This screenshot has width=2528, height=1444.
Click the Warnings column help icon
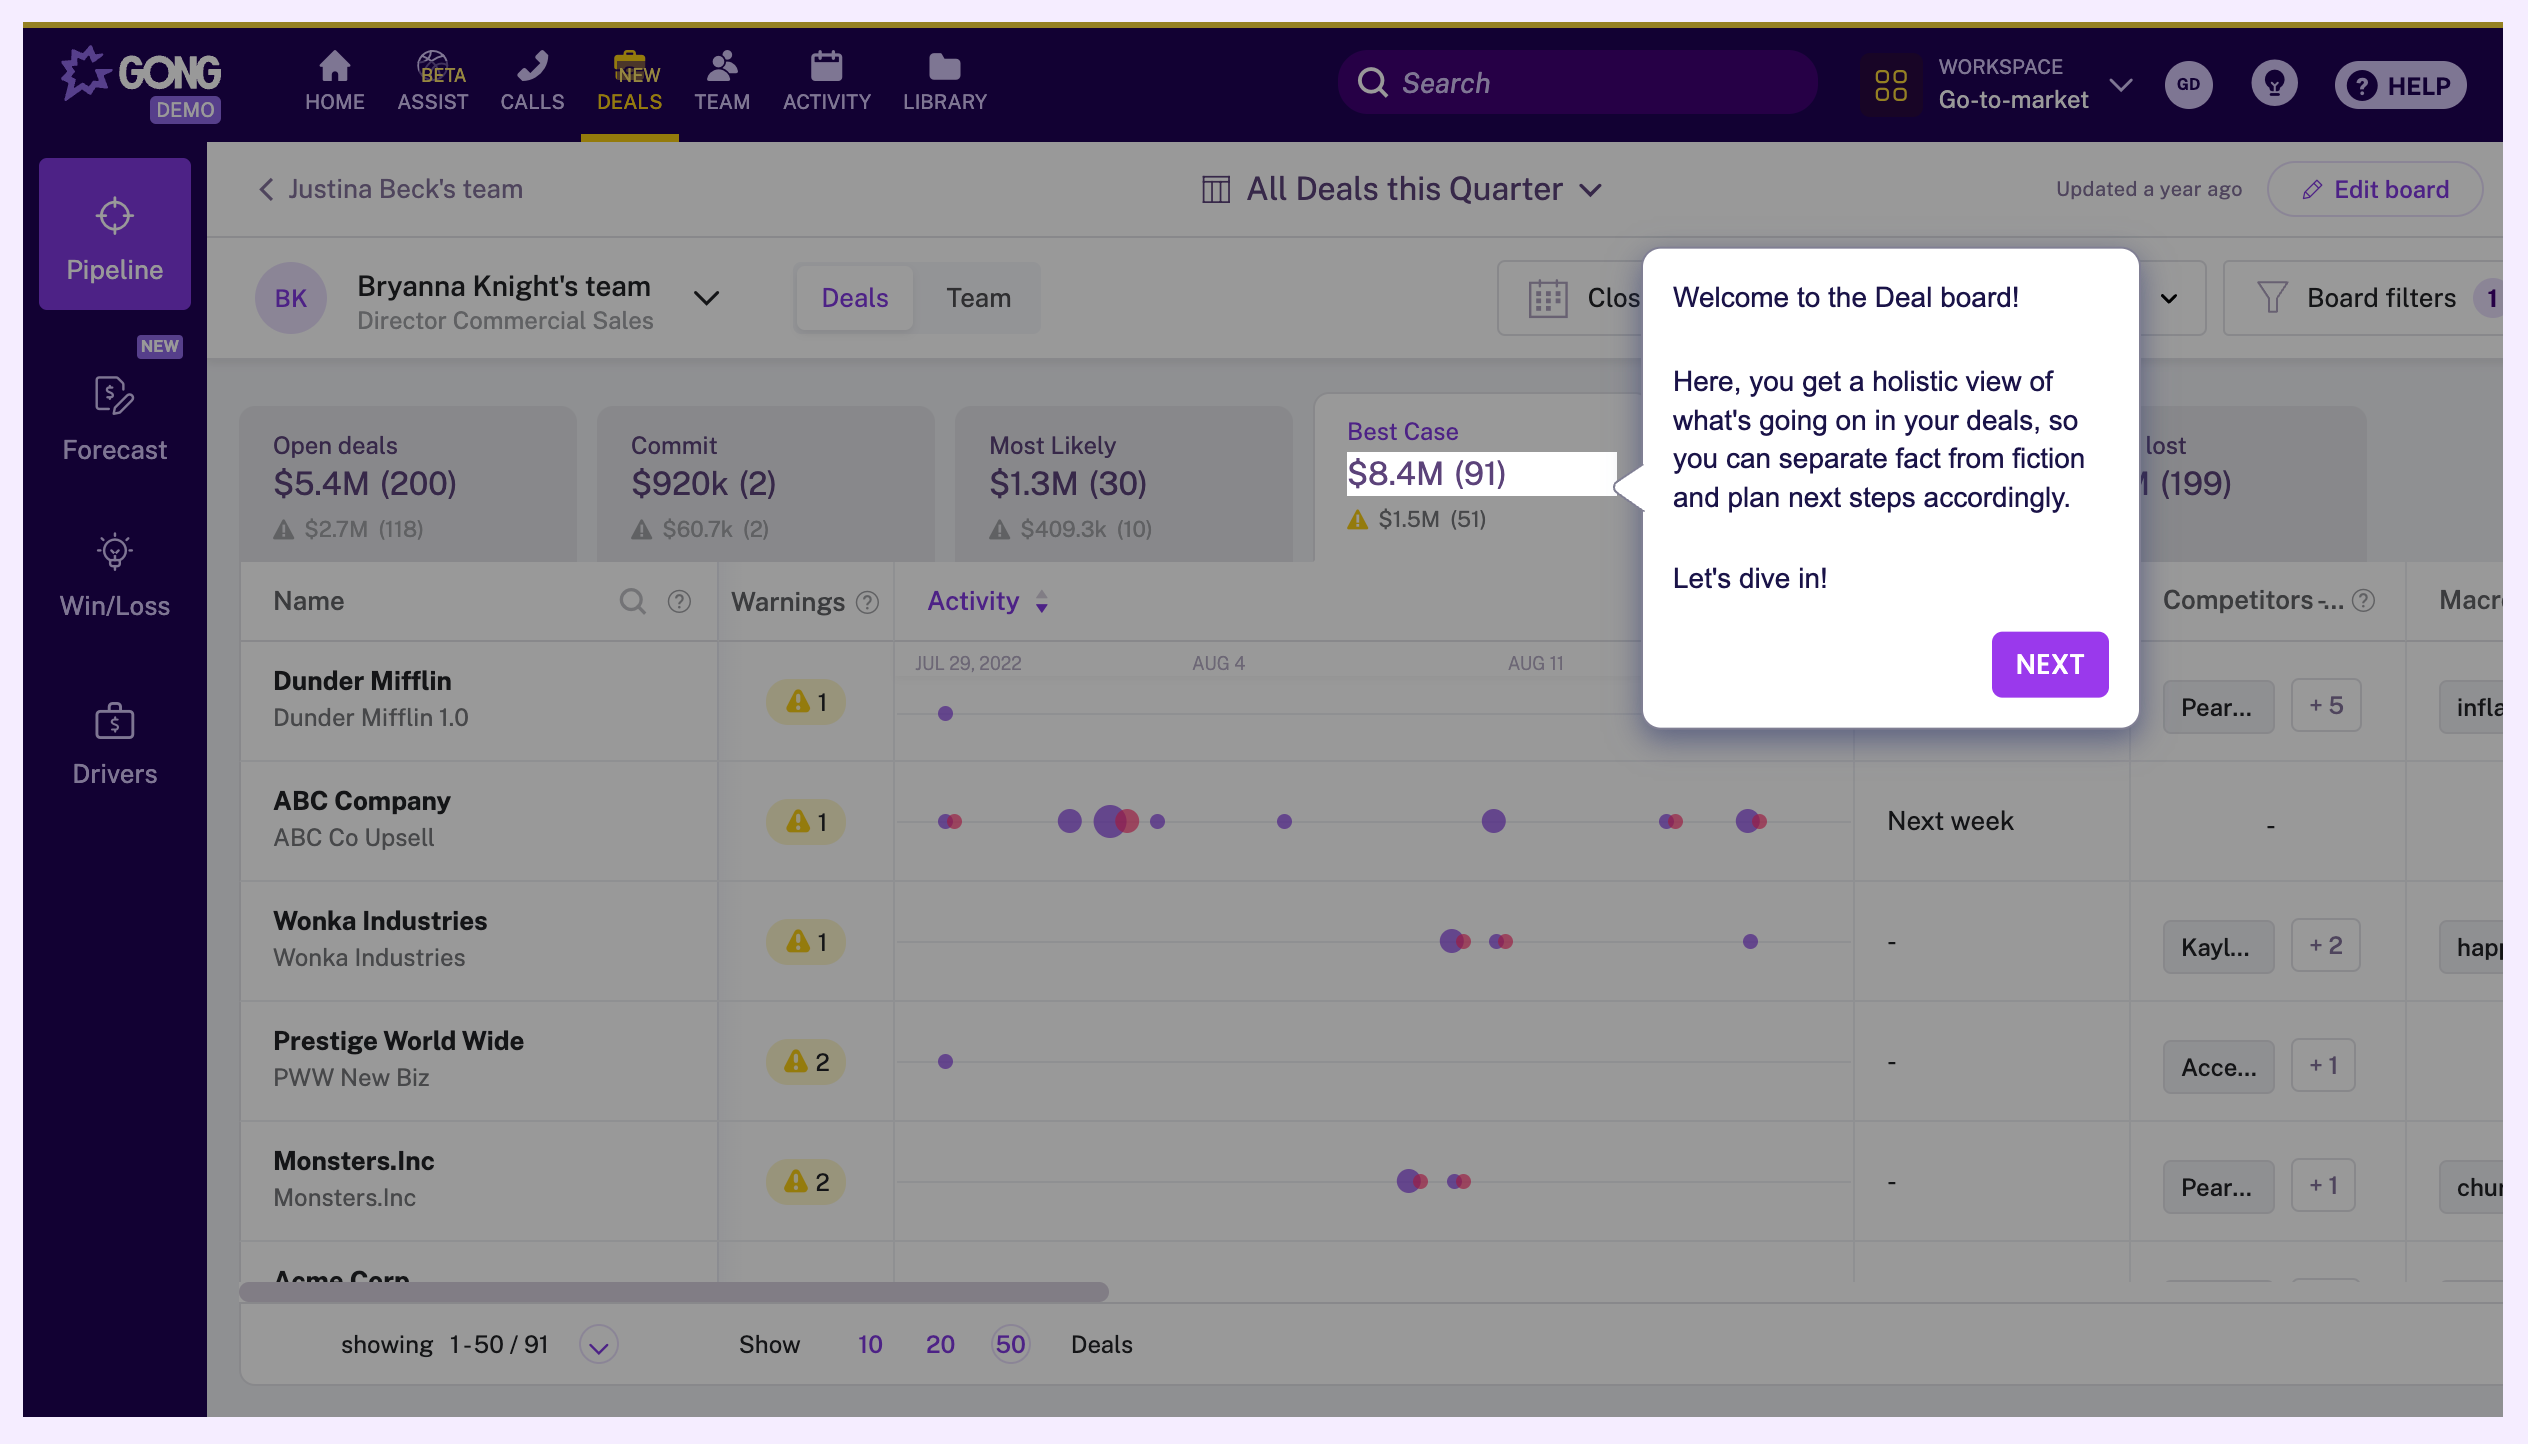[867, 602]
